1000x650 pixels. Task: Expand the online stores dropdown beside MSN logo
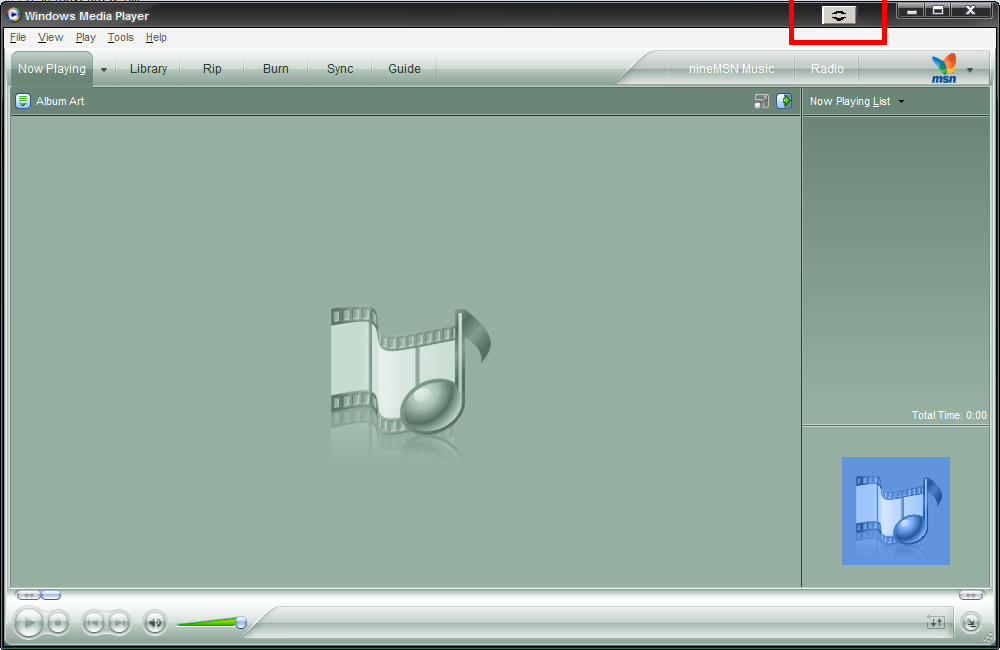point(970,70)
